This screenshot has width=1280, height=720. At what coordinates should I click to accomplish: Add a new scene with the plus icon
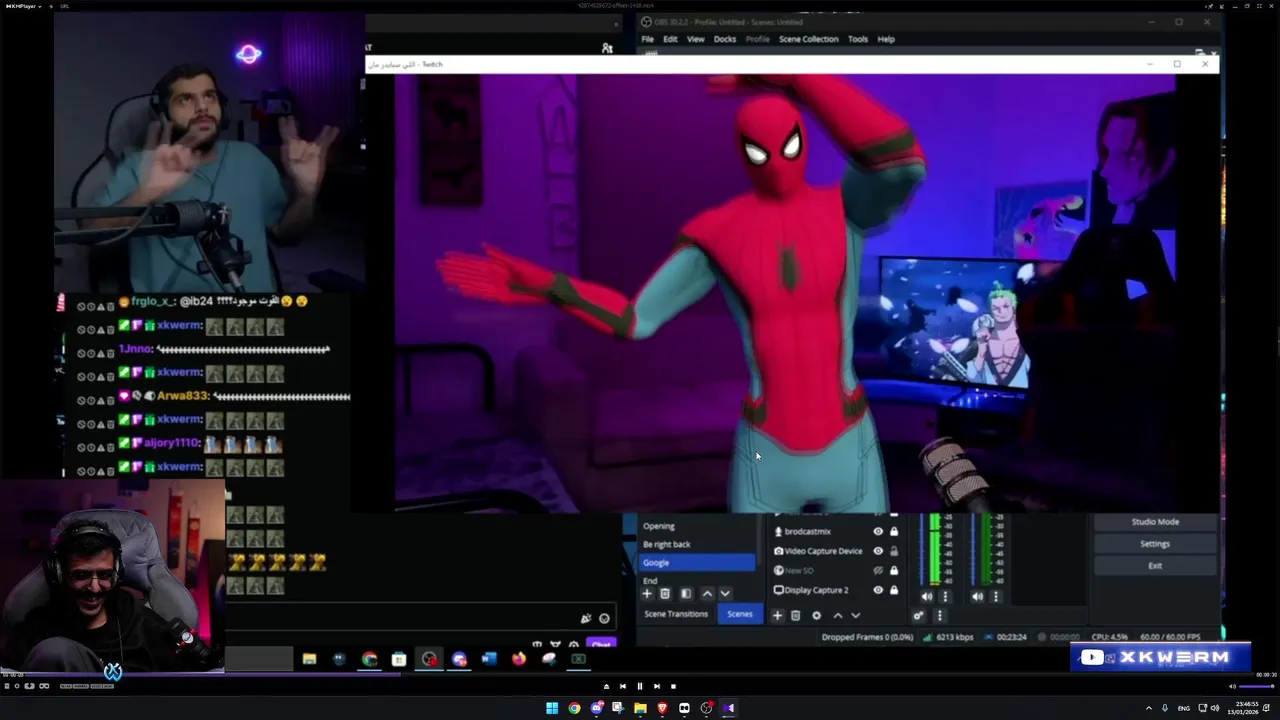(647, 594)
